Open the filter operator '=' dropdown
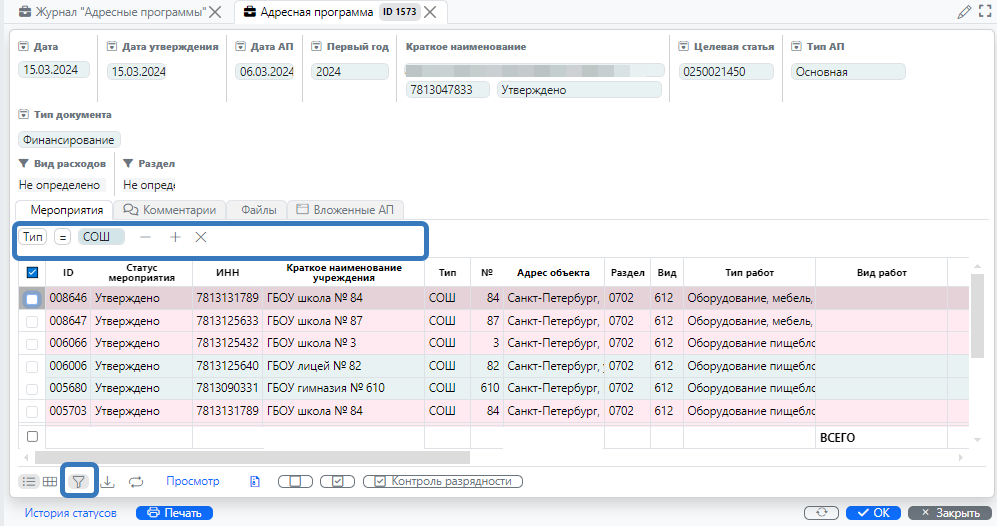 coord(62,237)
